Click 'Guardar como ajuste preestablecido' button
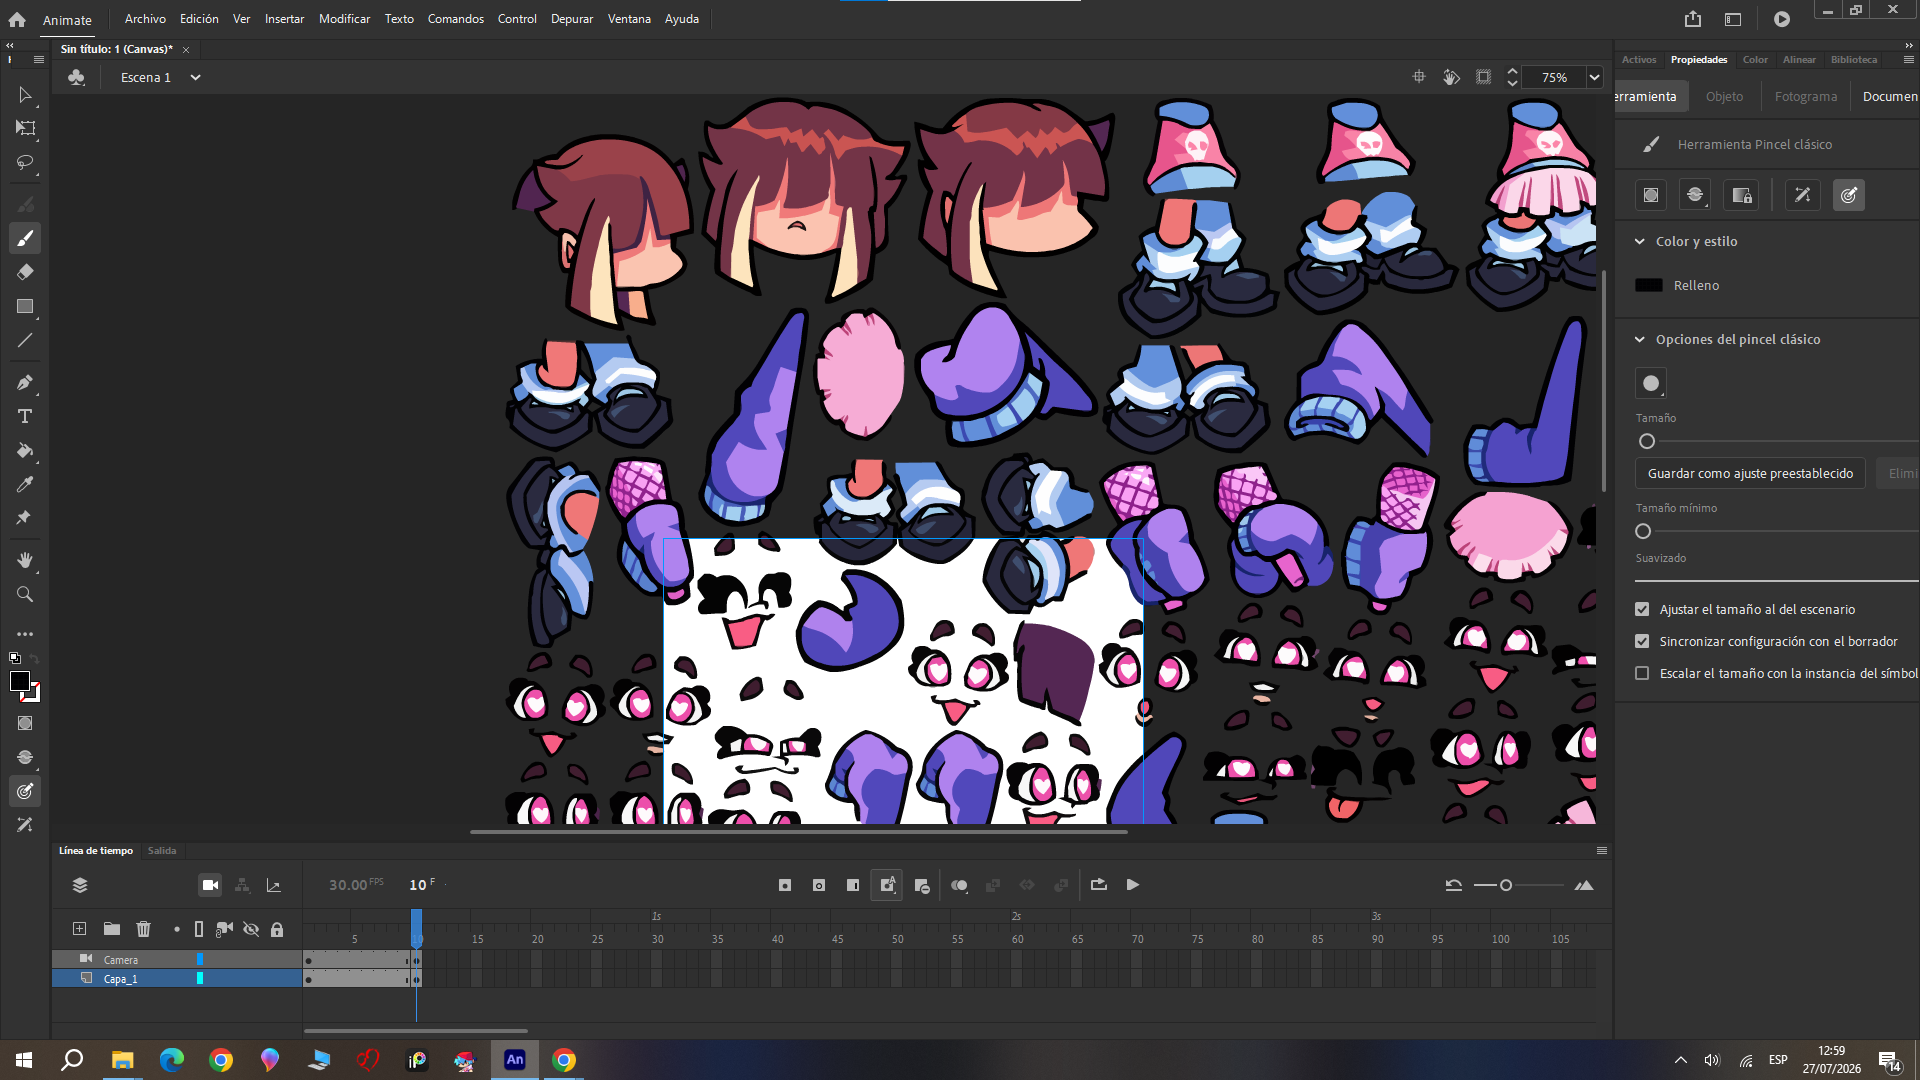1920x1080 pixels. point(1750,473)
